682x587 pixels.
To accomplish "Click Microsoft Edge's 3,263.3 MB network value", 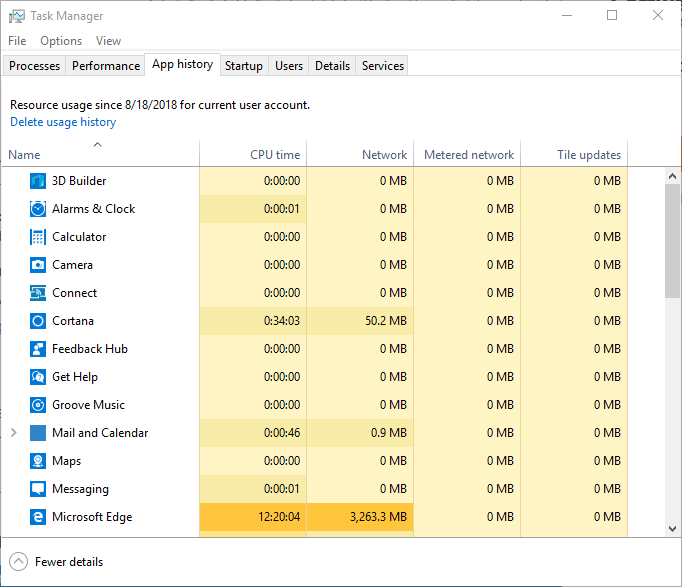I will (x=378, y=517).
